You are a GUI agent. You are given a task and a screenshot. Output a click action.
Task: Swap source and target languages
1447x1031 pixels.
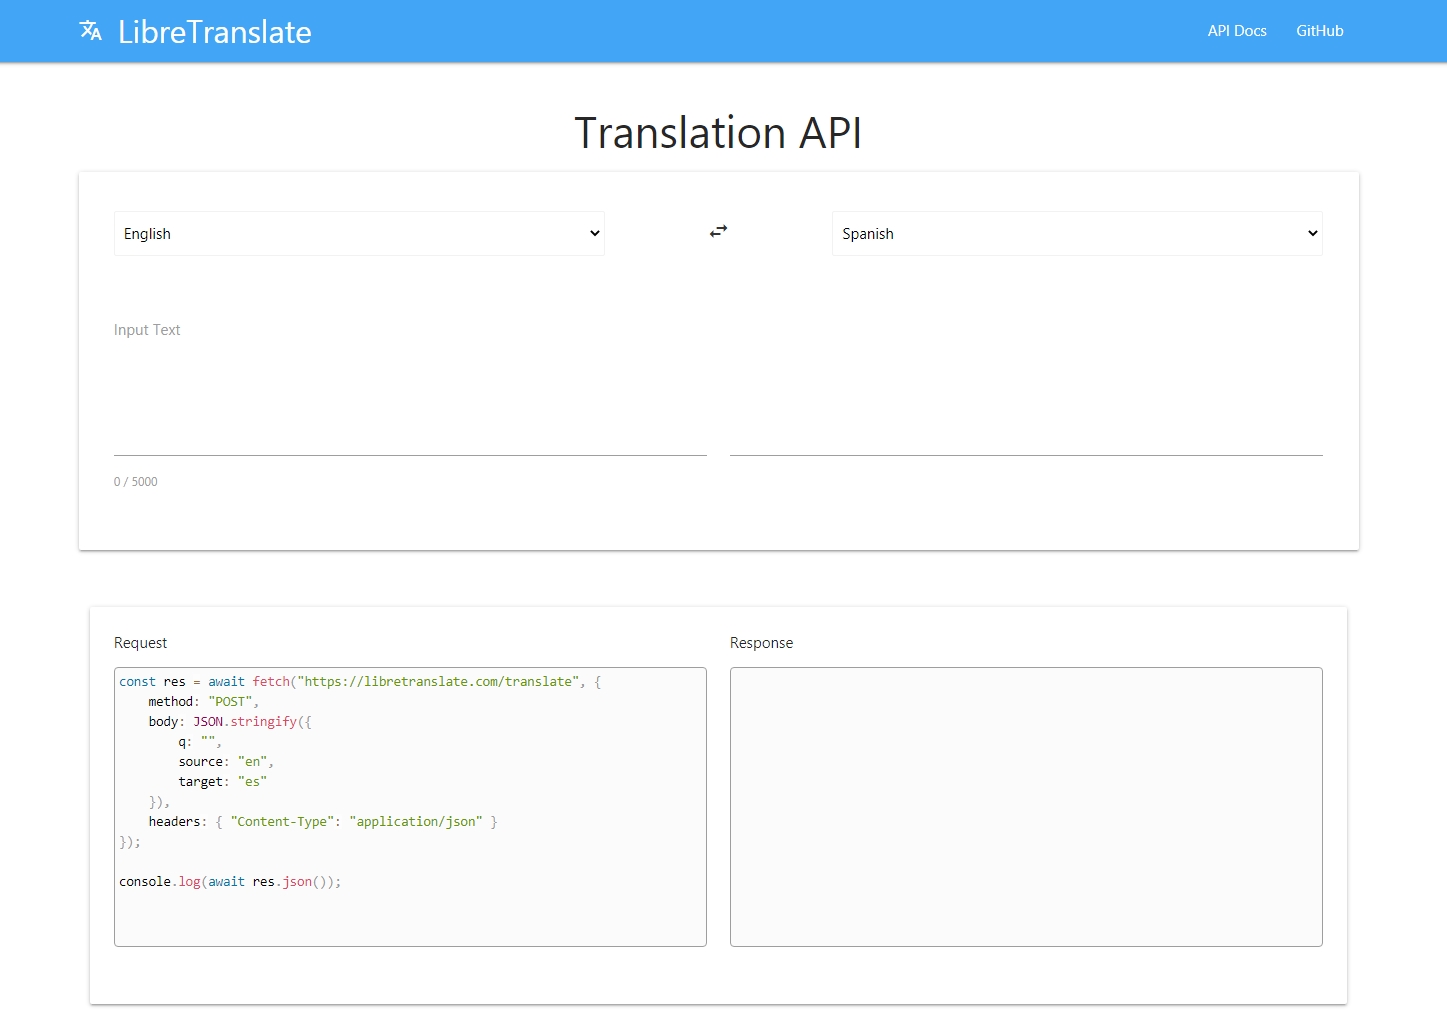click(718, 231)
